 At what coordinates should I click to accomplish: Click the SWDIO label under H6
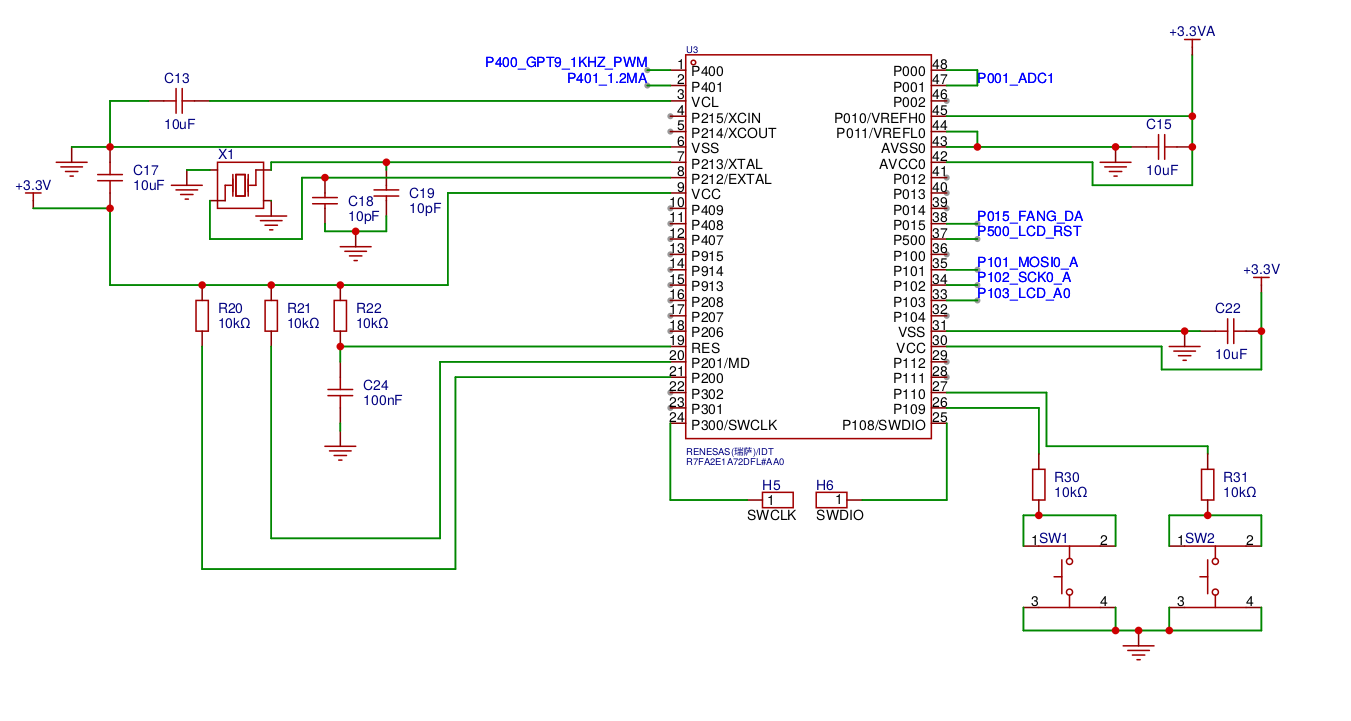click(x=840, y=516)
